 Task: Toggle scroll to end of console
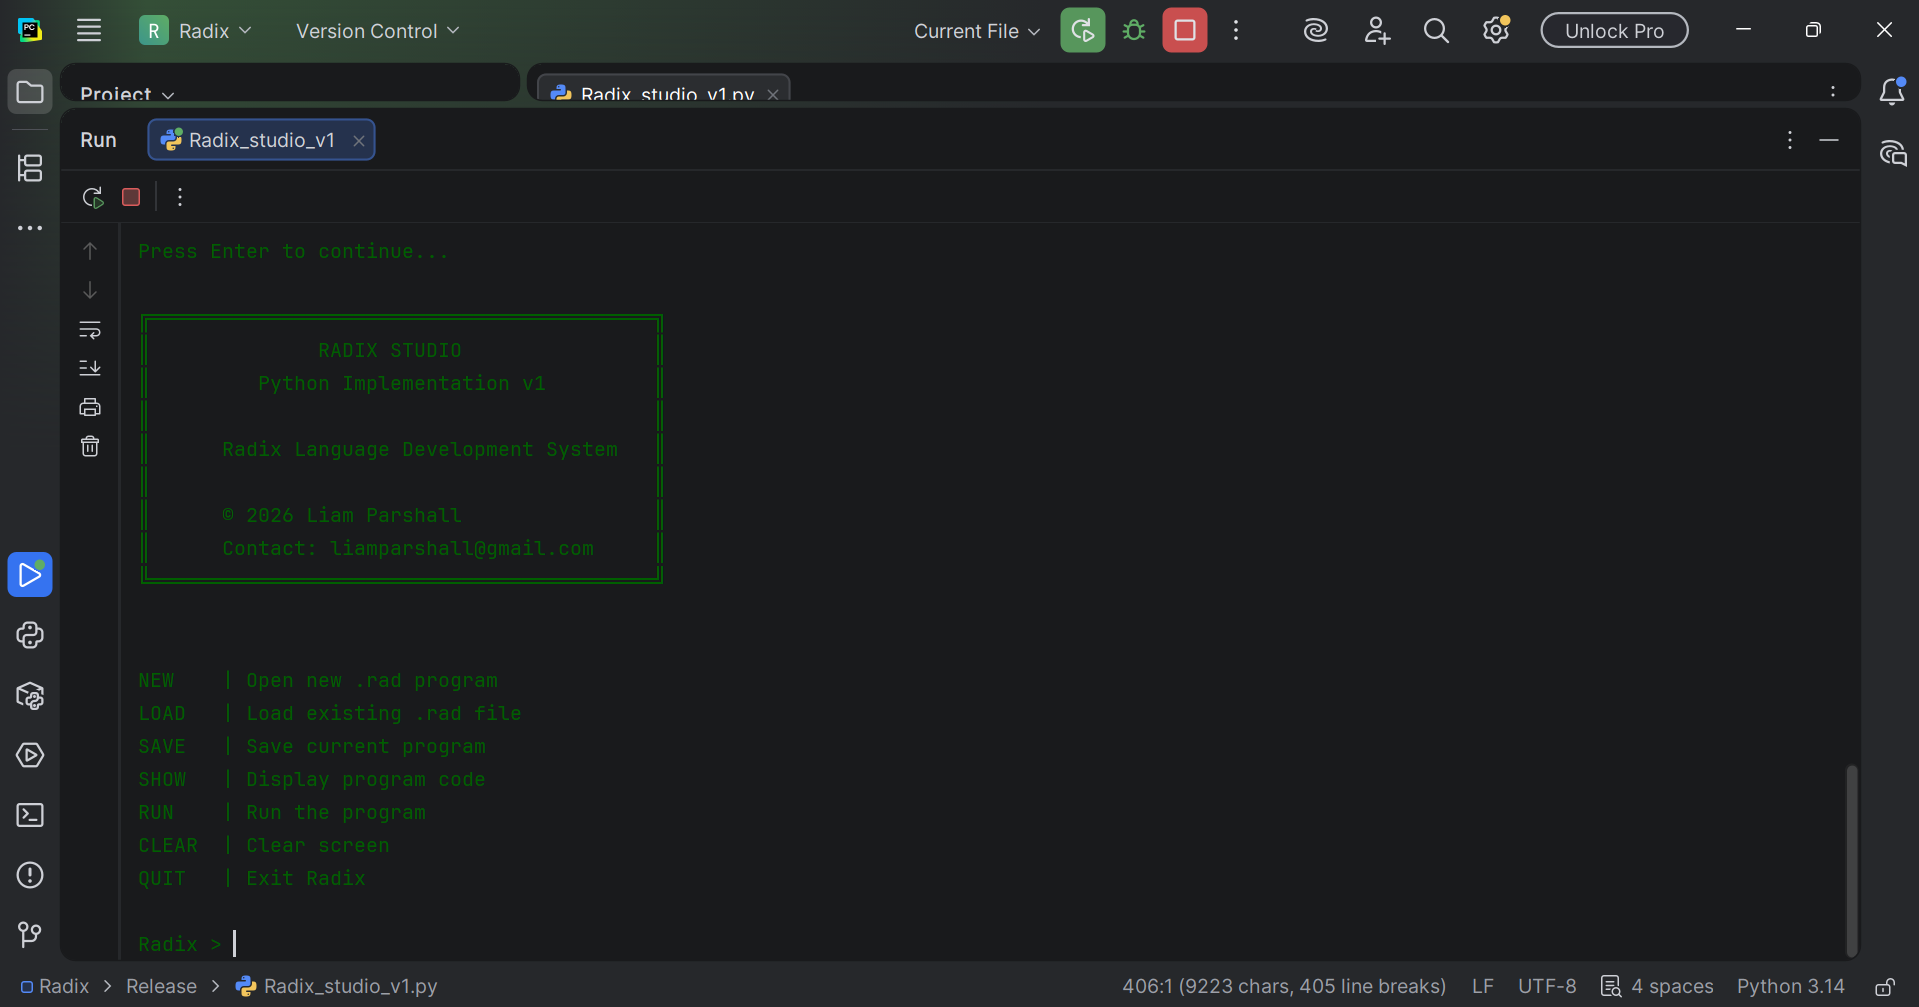point(90,368)
